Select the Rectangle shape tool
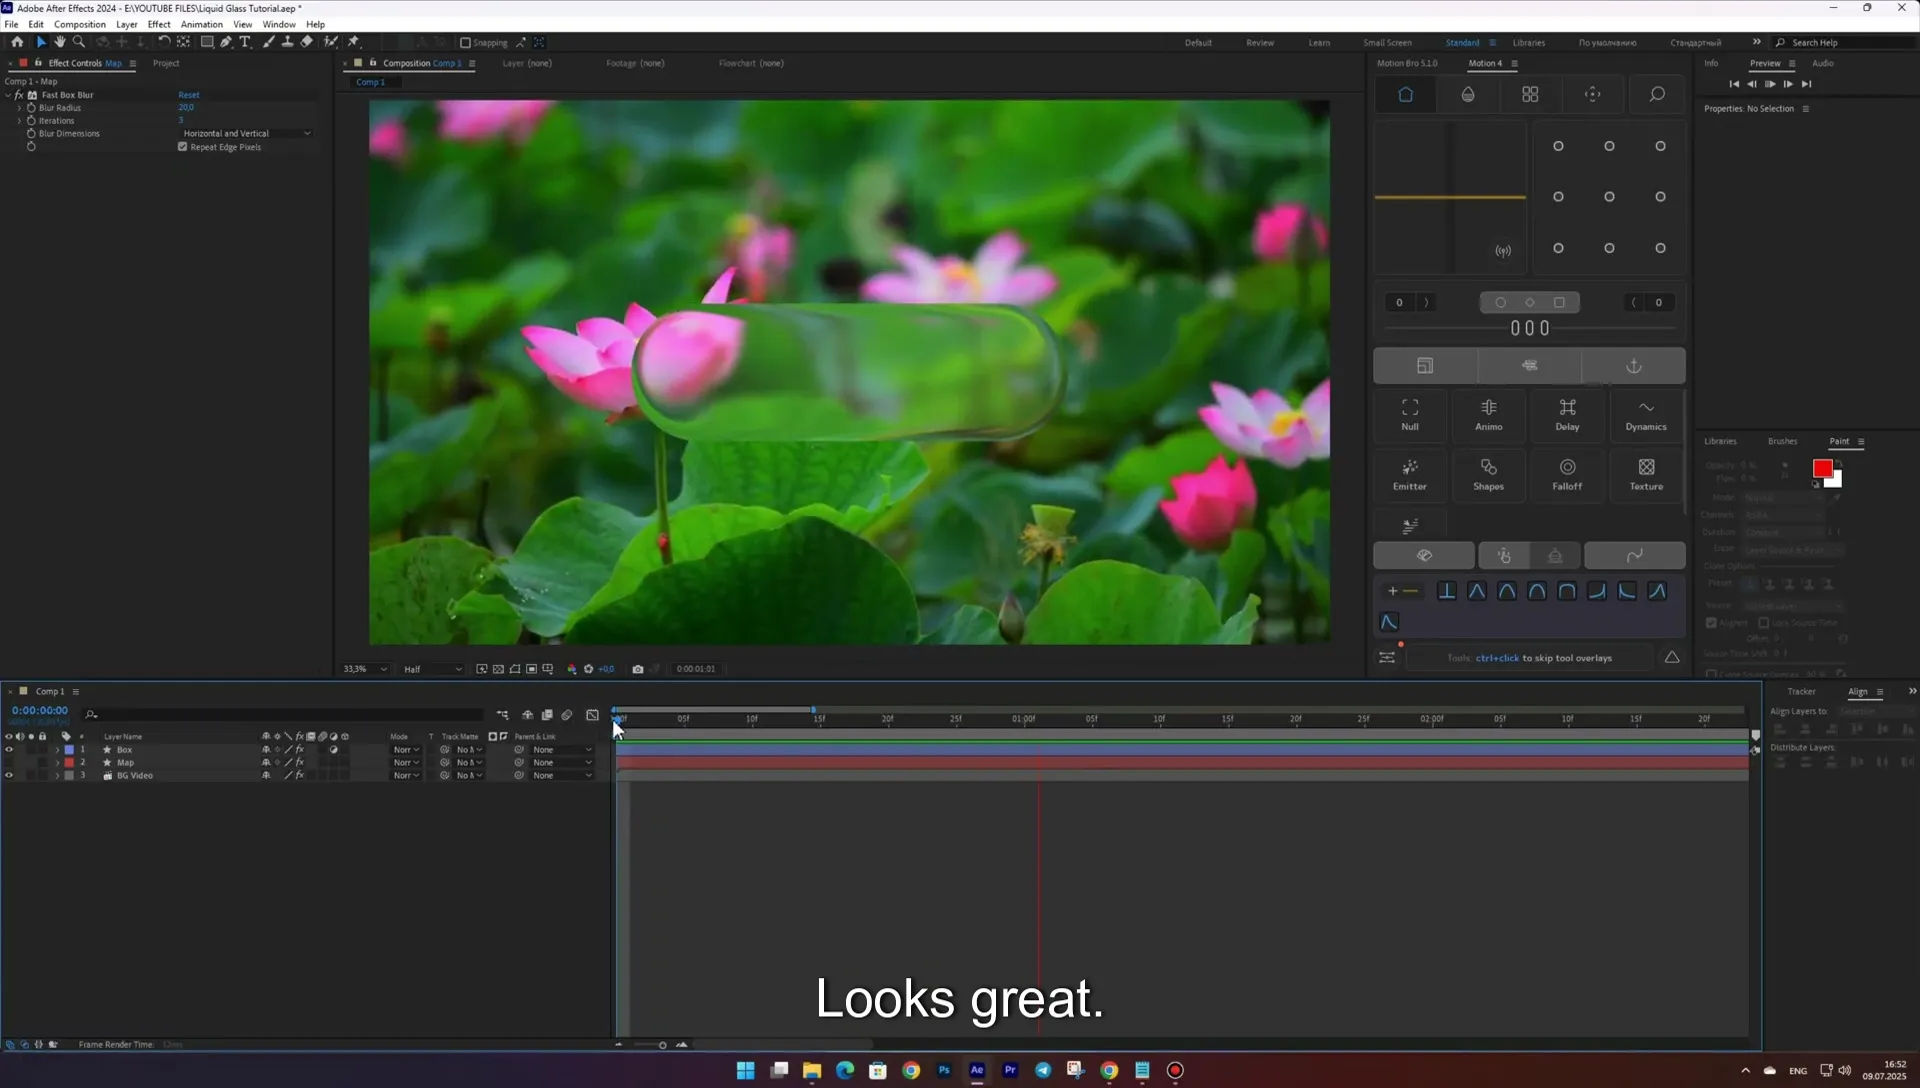1920x1088 pixels. click(207, 42)
